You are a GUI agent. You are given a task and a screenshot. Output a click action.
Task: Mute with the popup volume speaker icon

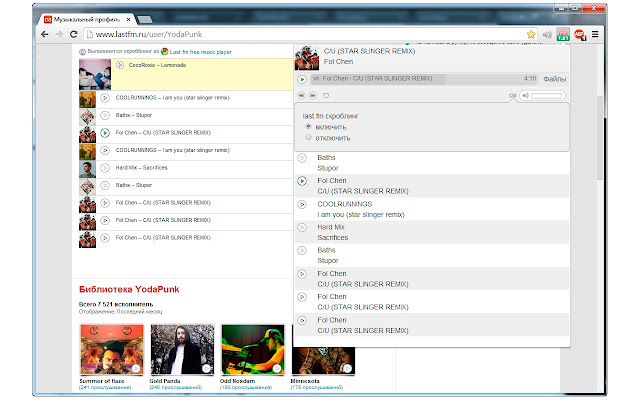point(526,96)
